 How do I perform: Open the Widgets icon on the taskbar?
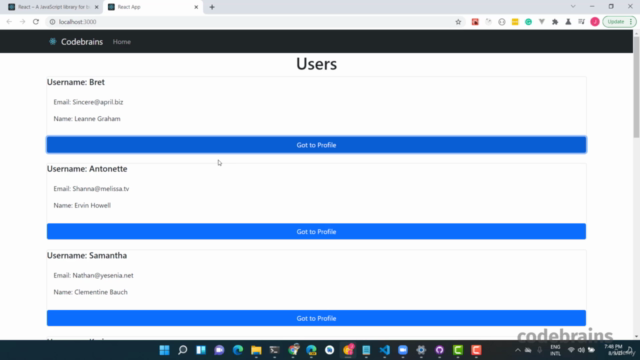click(x=201, y=350)
